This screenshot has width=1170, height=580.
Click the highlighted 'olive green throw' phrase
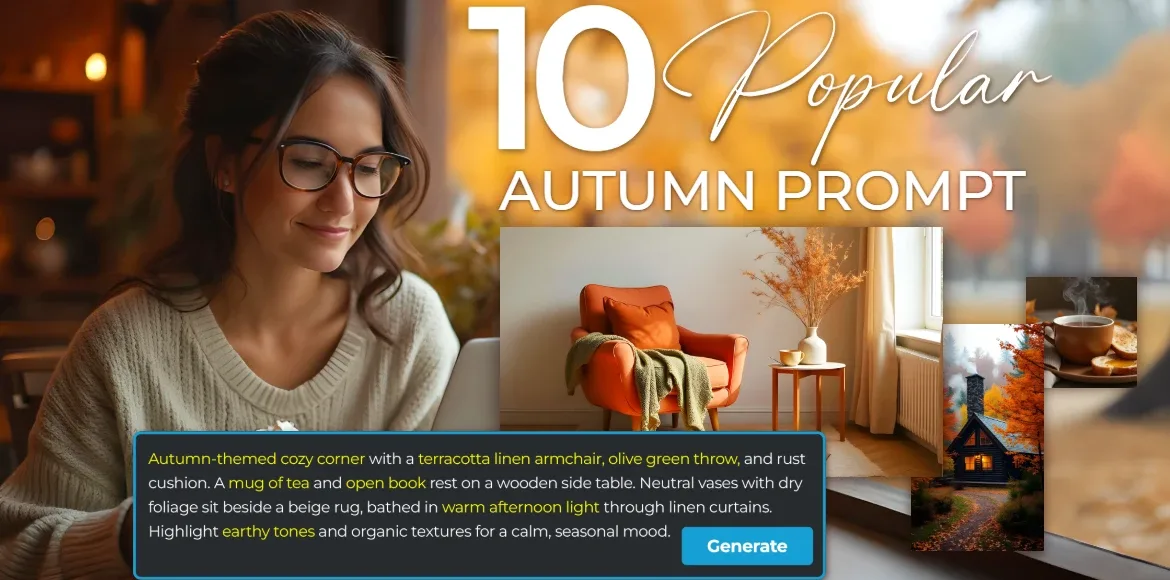coord(674,458)
